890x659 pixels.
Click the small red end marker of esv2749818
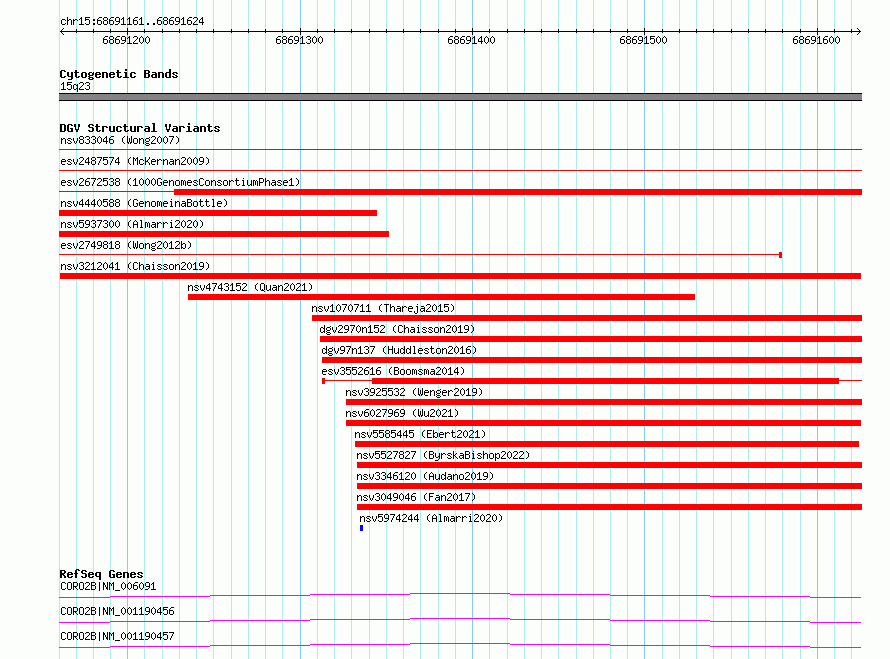780,255
